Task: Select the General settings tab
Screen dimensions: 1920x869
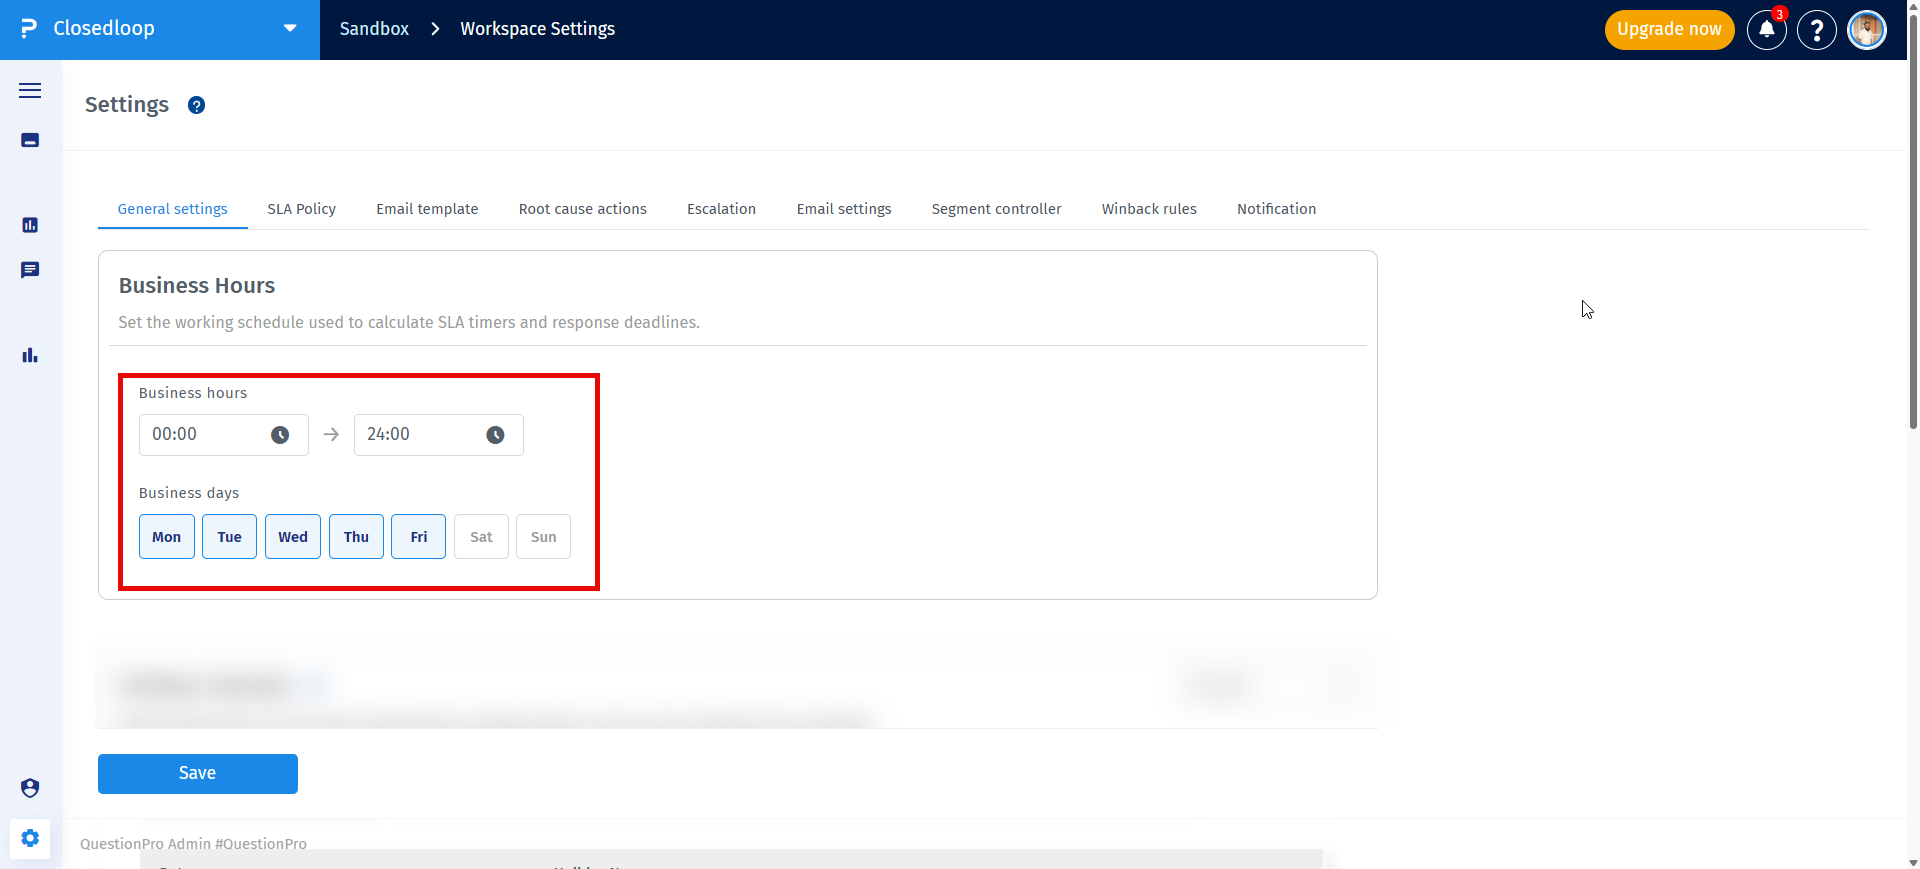Action: pos(173,209)
